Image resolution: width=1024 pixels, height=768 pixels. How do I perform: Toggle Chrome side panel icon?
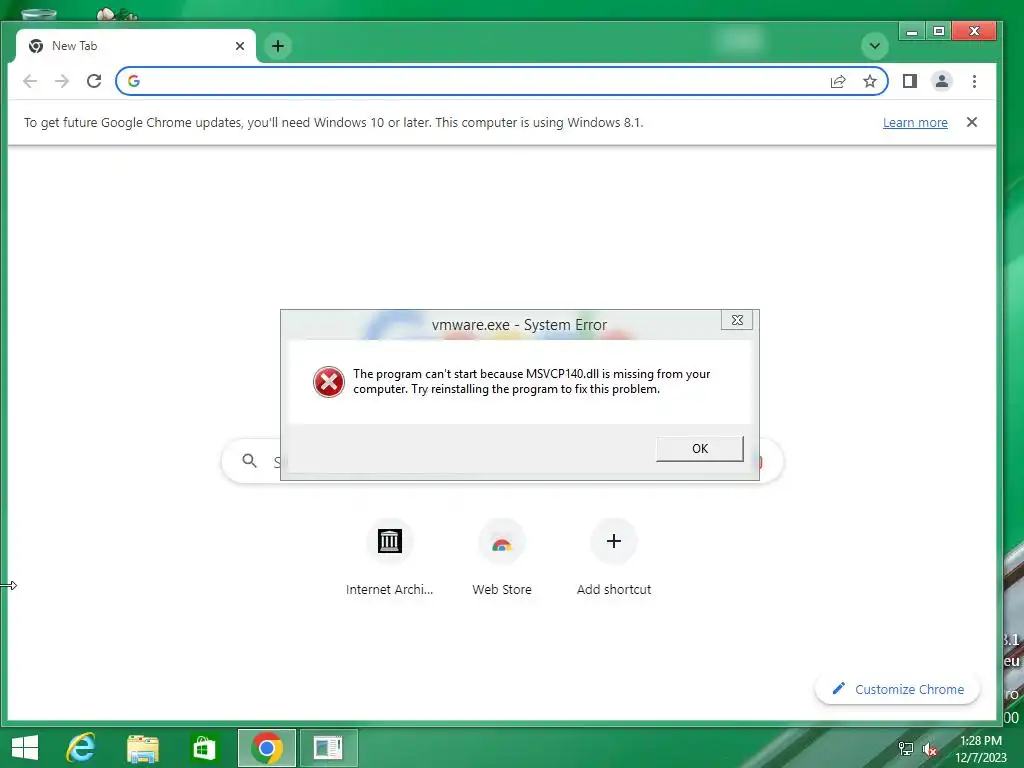pos(910,81)
